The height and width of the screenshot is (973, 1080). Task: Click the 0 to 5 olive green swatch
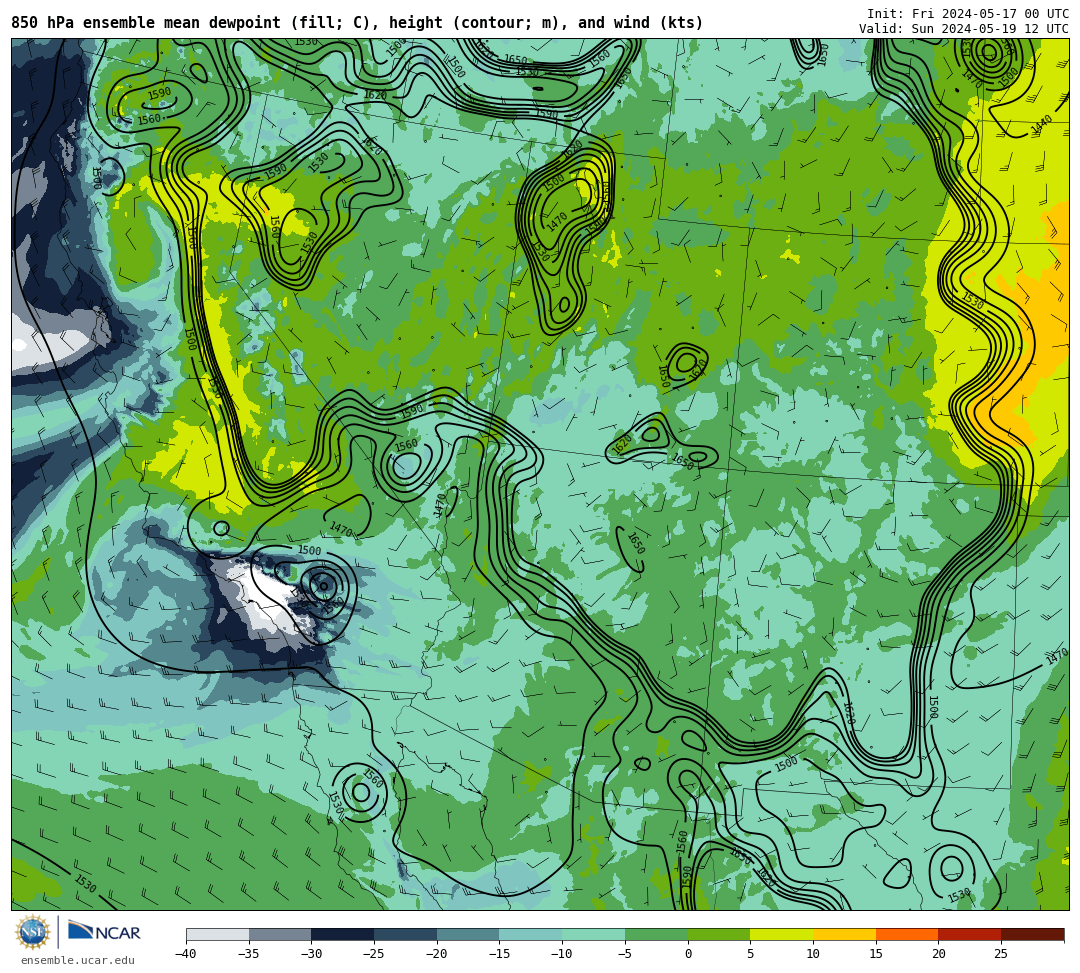click(719, 934)
